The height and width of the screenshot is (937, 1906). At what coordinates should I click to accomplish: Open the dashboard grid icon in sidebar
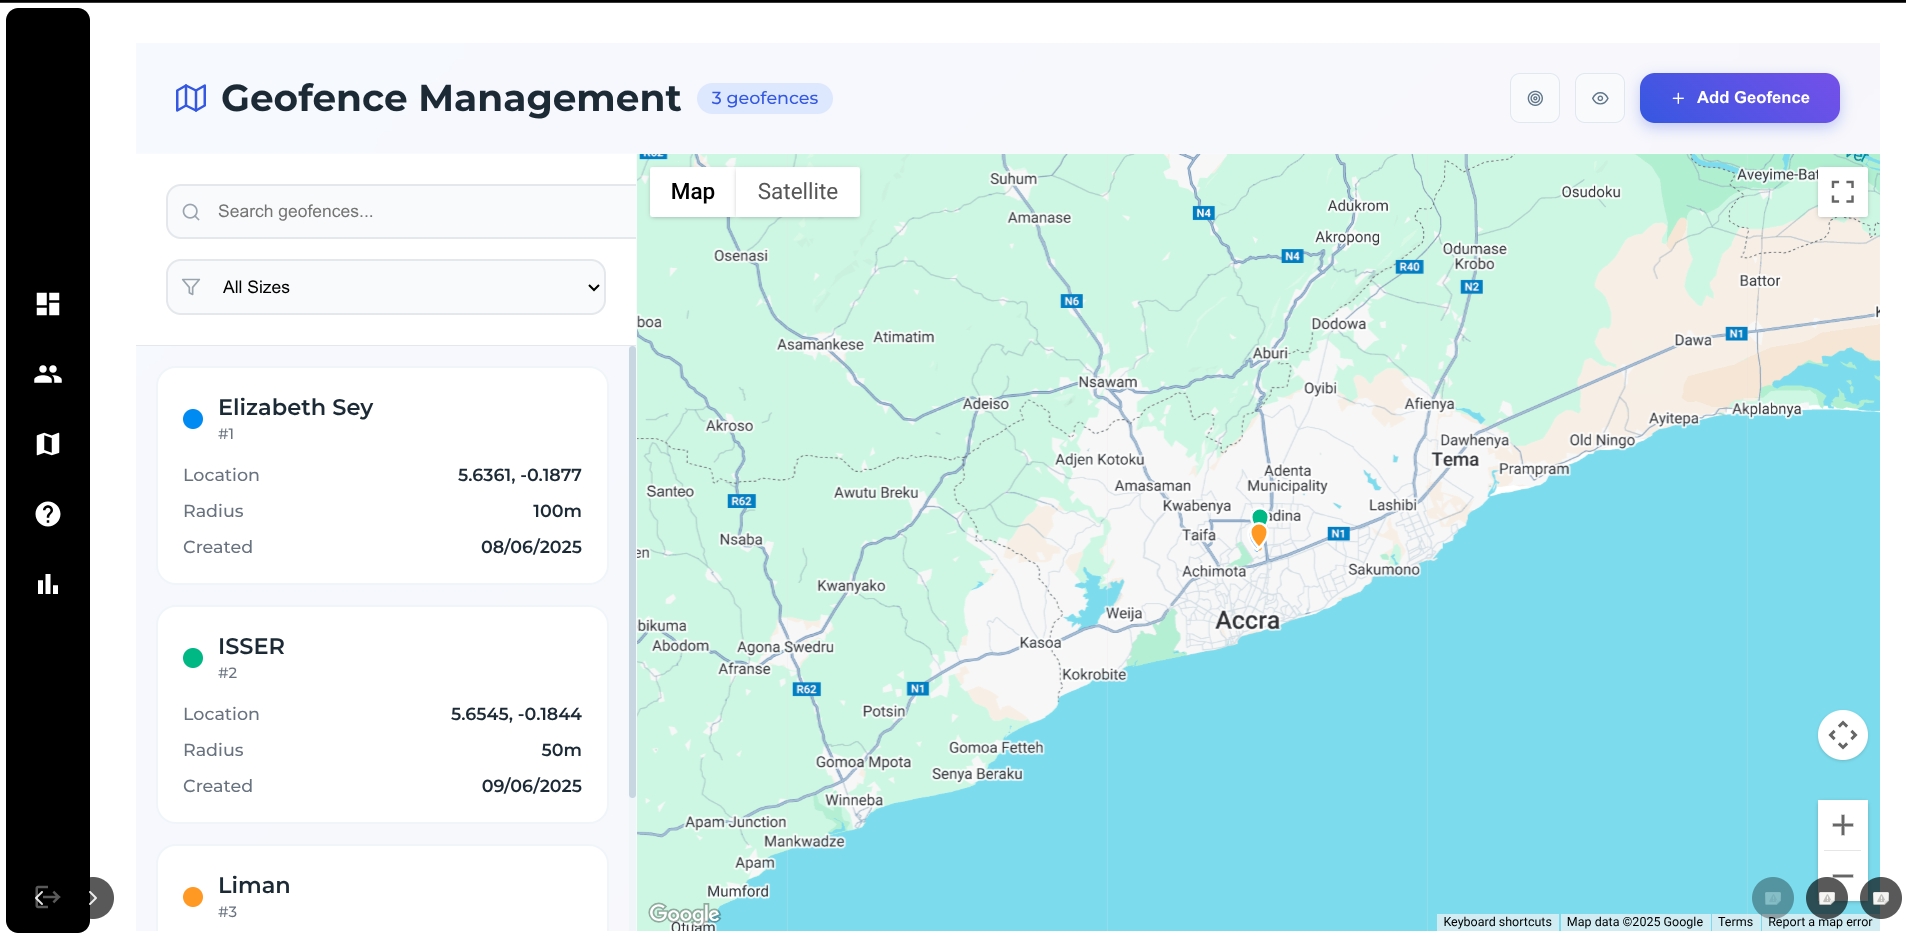click(48, 304)
